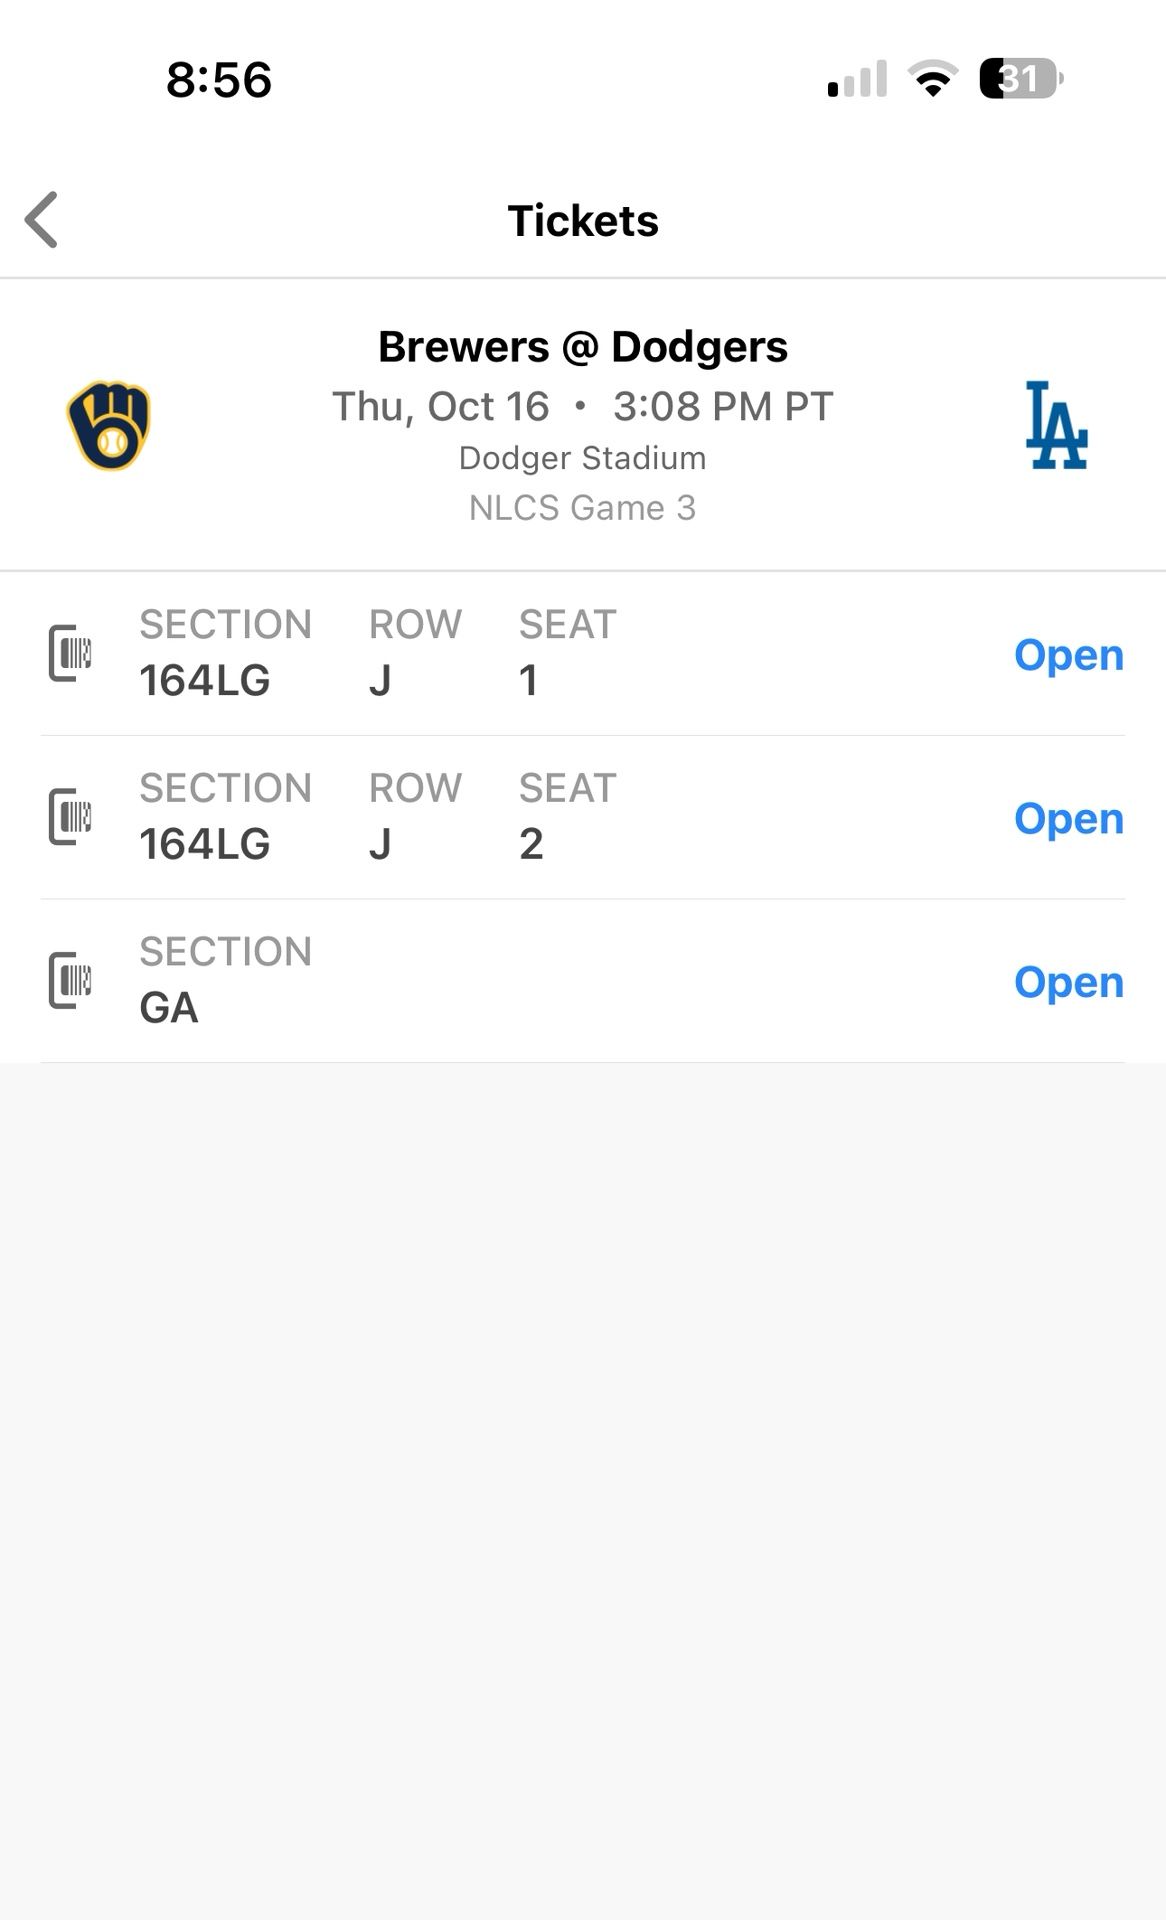Tap the Brewers team logo

[x=109, y=425]
